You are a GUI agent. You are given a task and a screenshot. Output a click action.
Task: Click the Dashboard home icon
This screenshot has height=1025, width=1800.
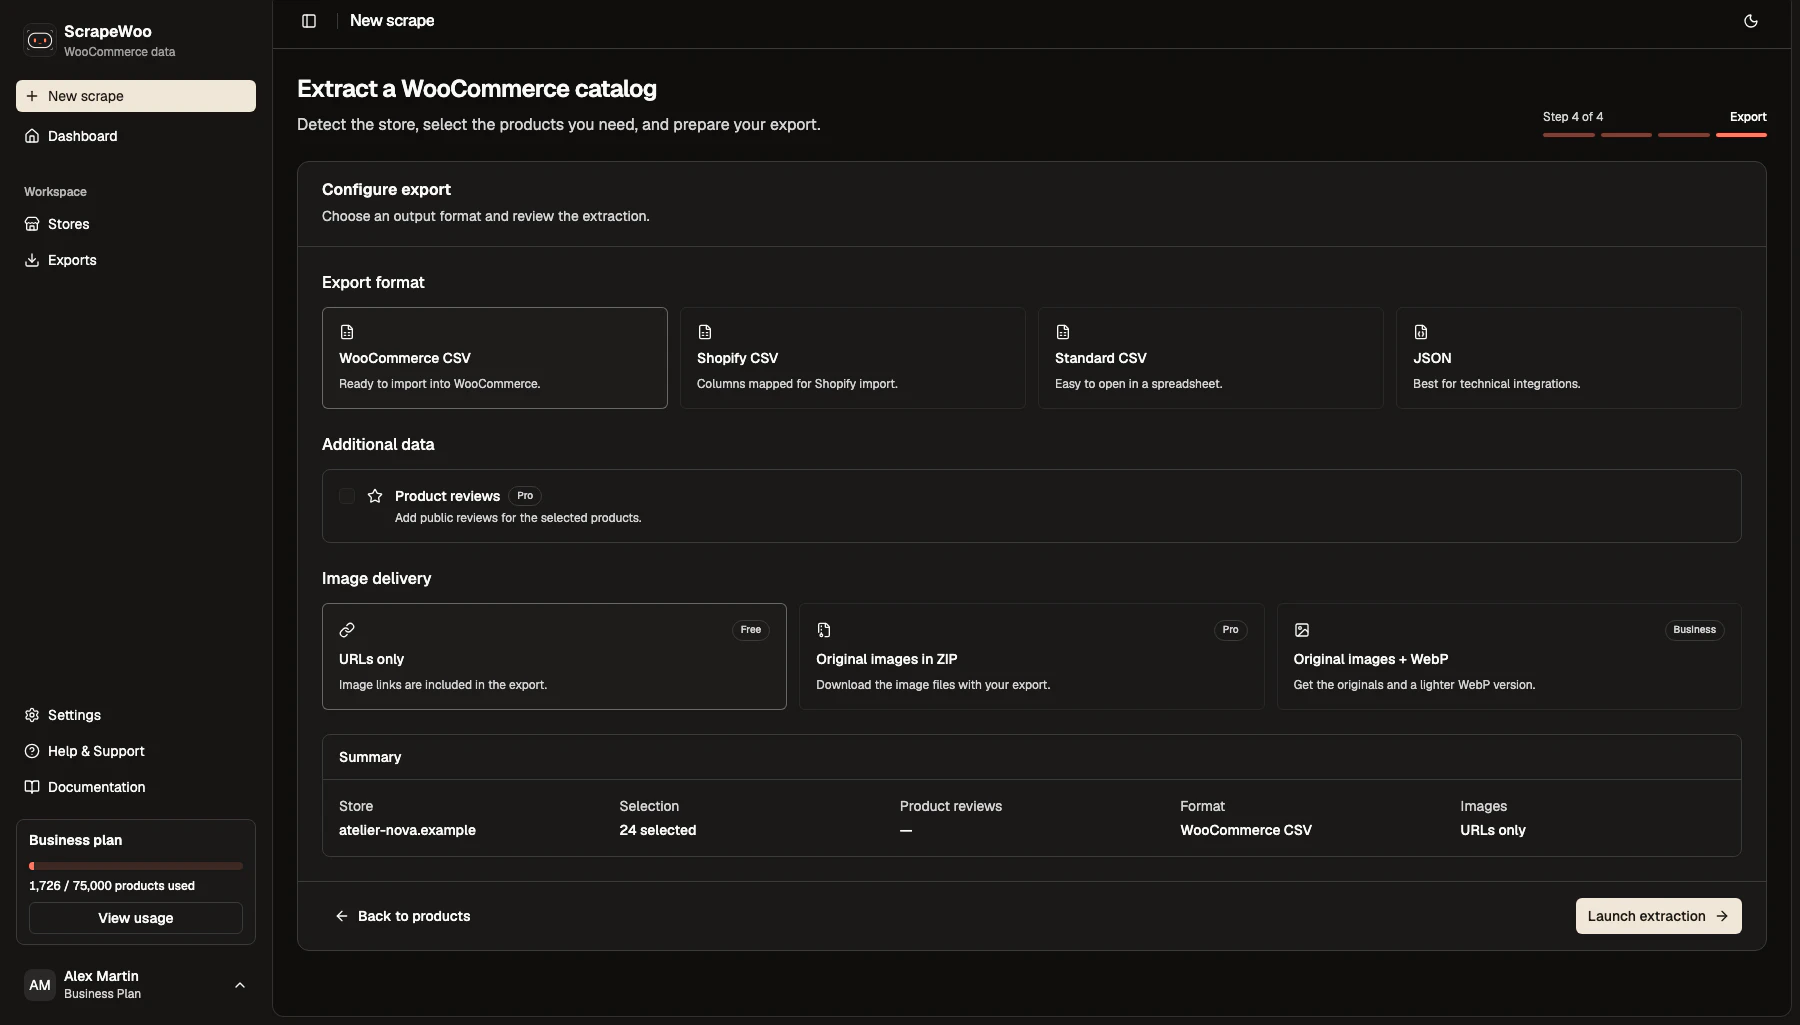tap(32, 136)
